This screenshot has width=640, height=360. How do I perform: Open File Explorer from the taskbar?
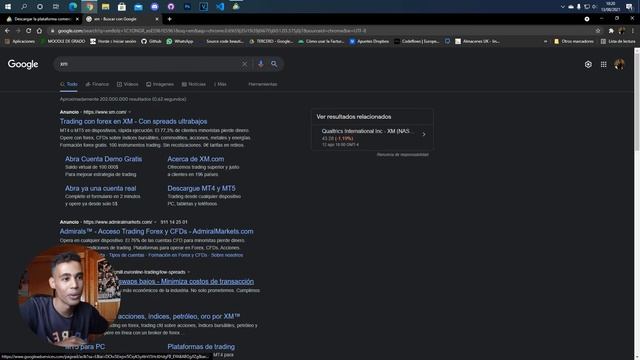coord(105,7)
